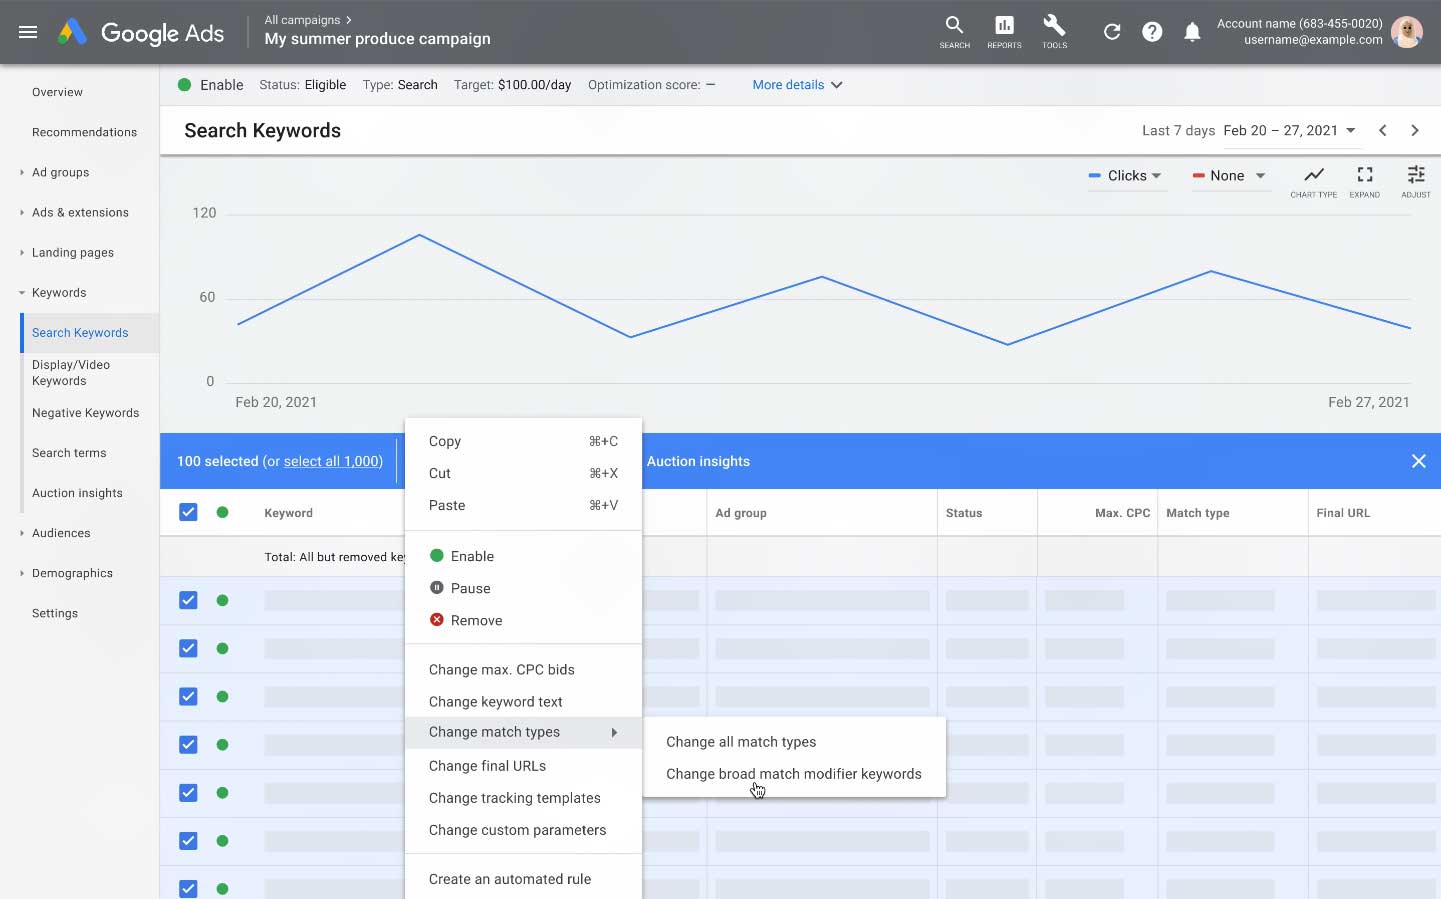Screen dimensions: 1441x899
Task: Open the Search tool icon
Action: tap(954, 32)
